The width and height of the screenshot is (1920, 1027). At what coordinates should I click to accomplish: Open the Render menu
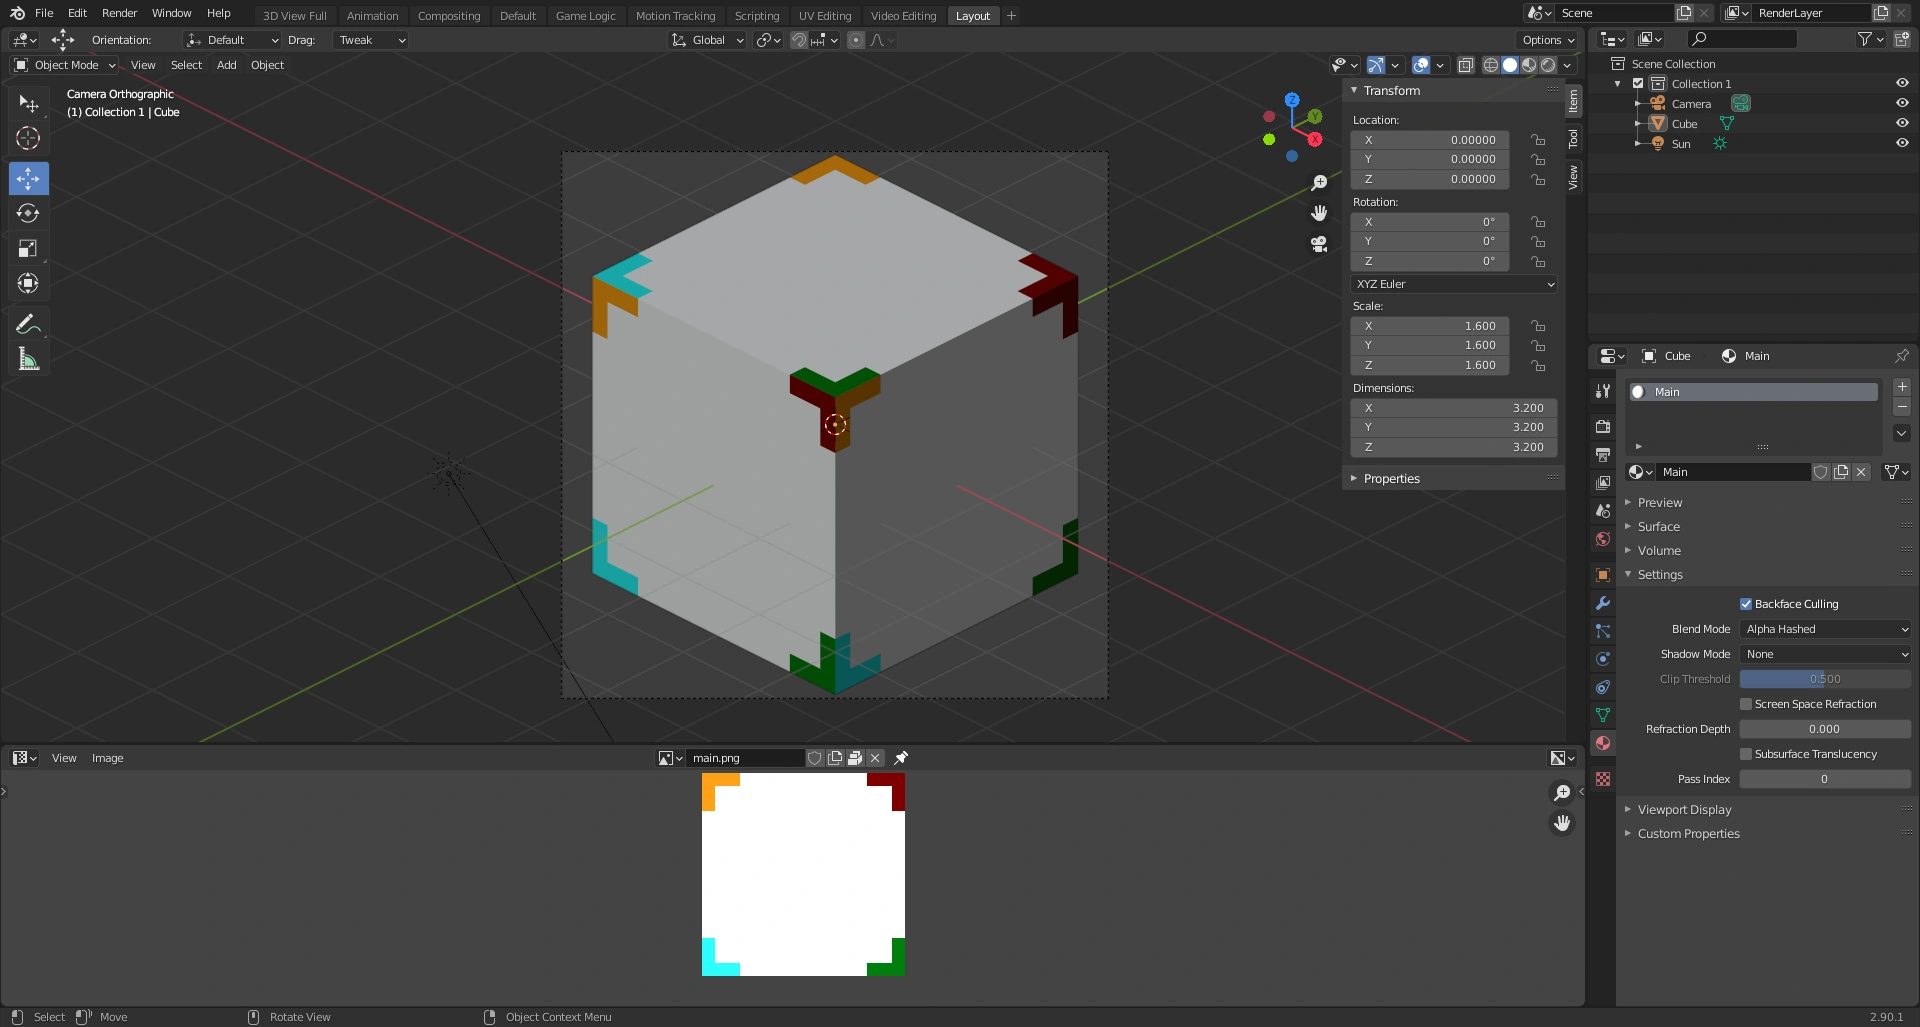click(119, 13)
